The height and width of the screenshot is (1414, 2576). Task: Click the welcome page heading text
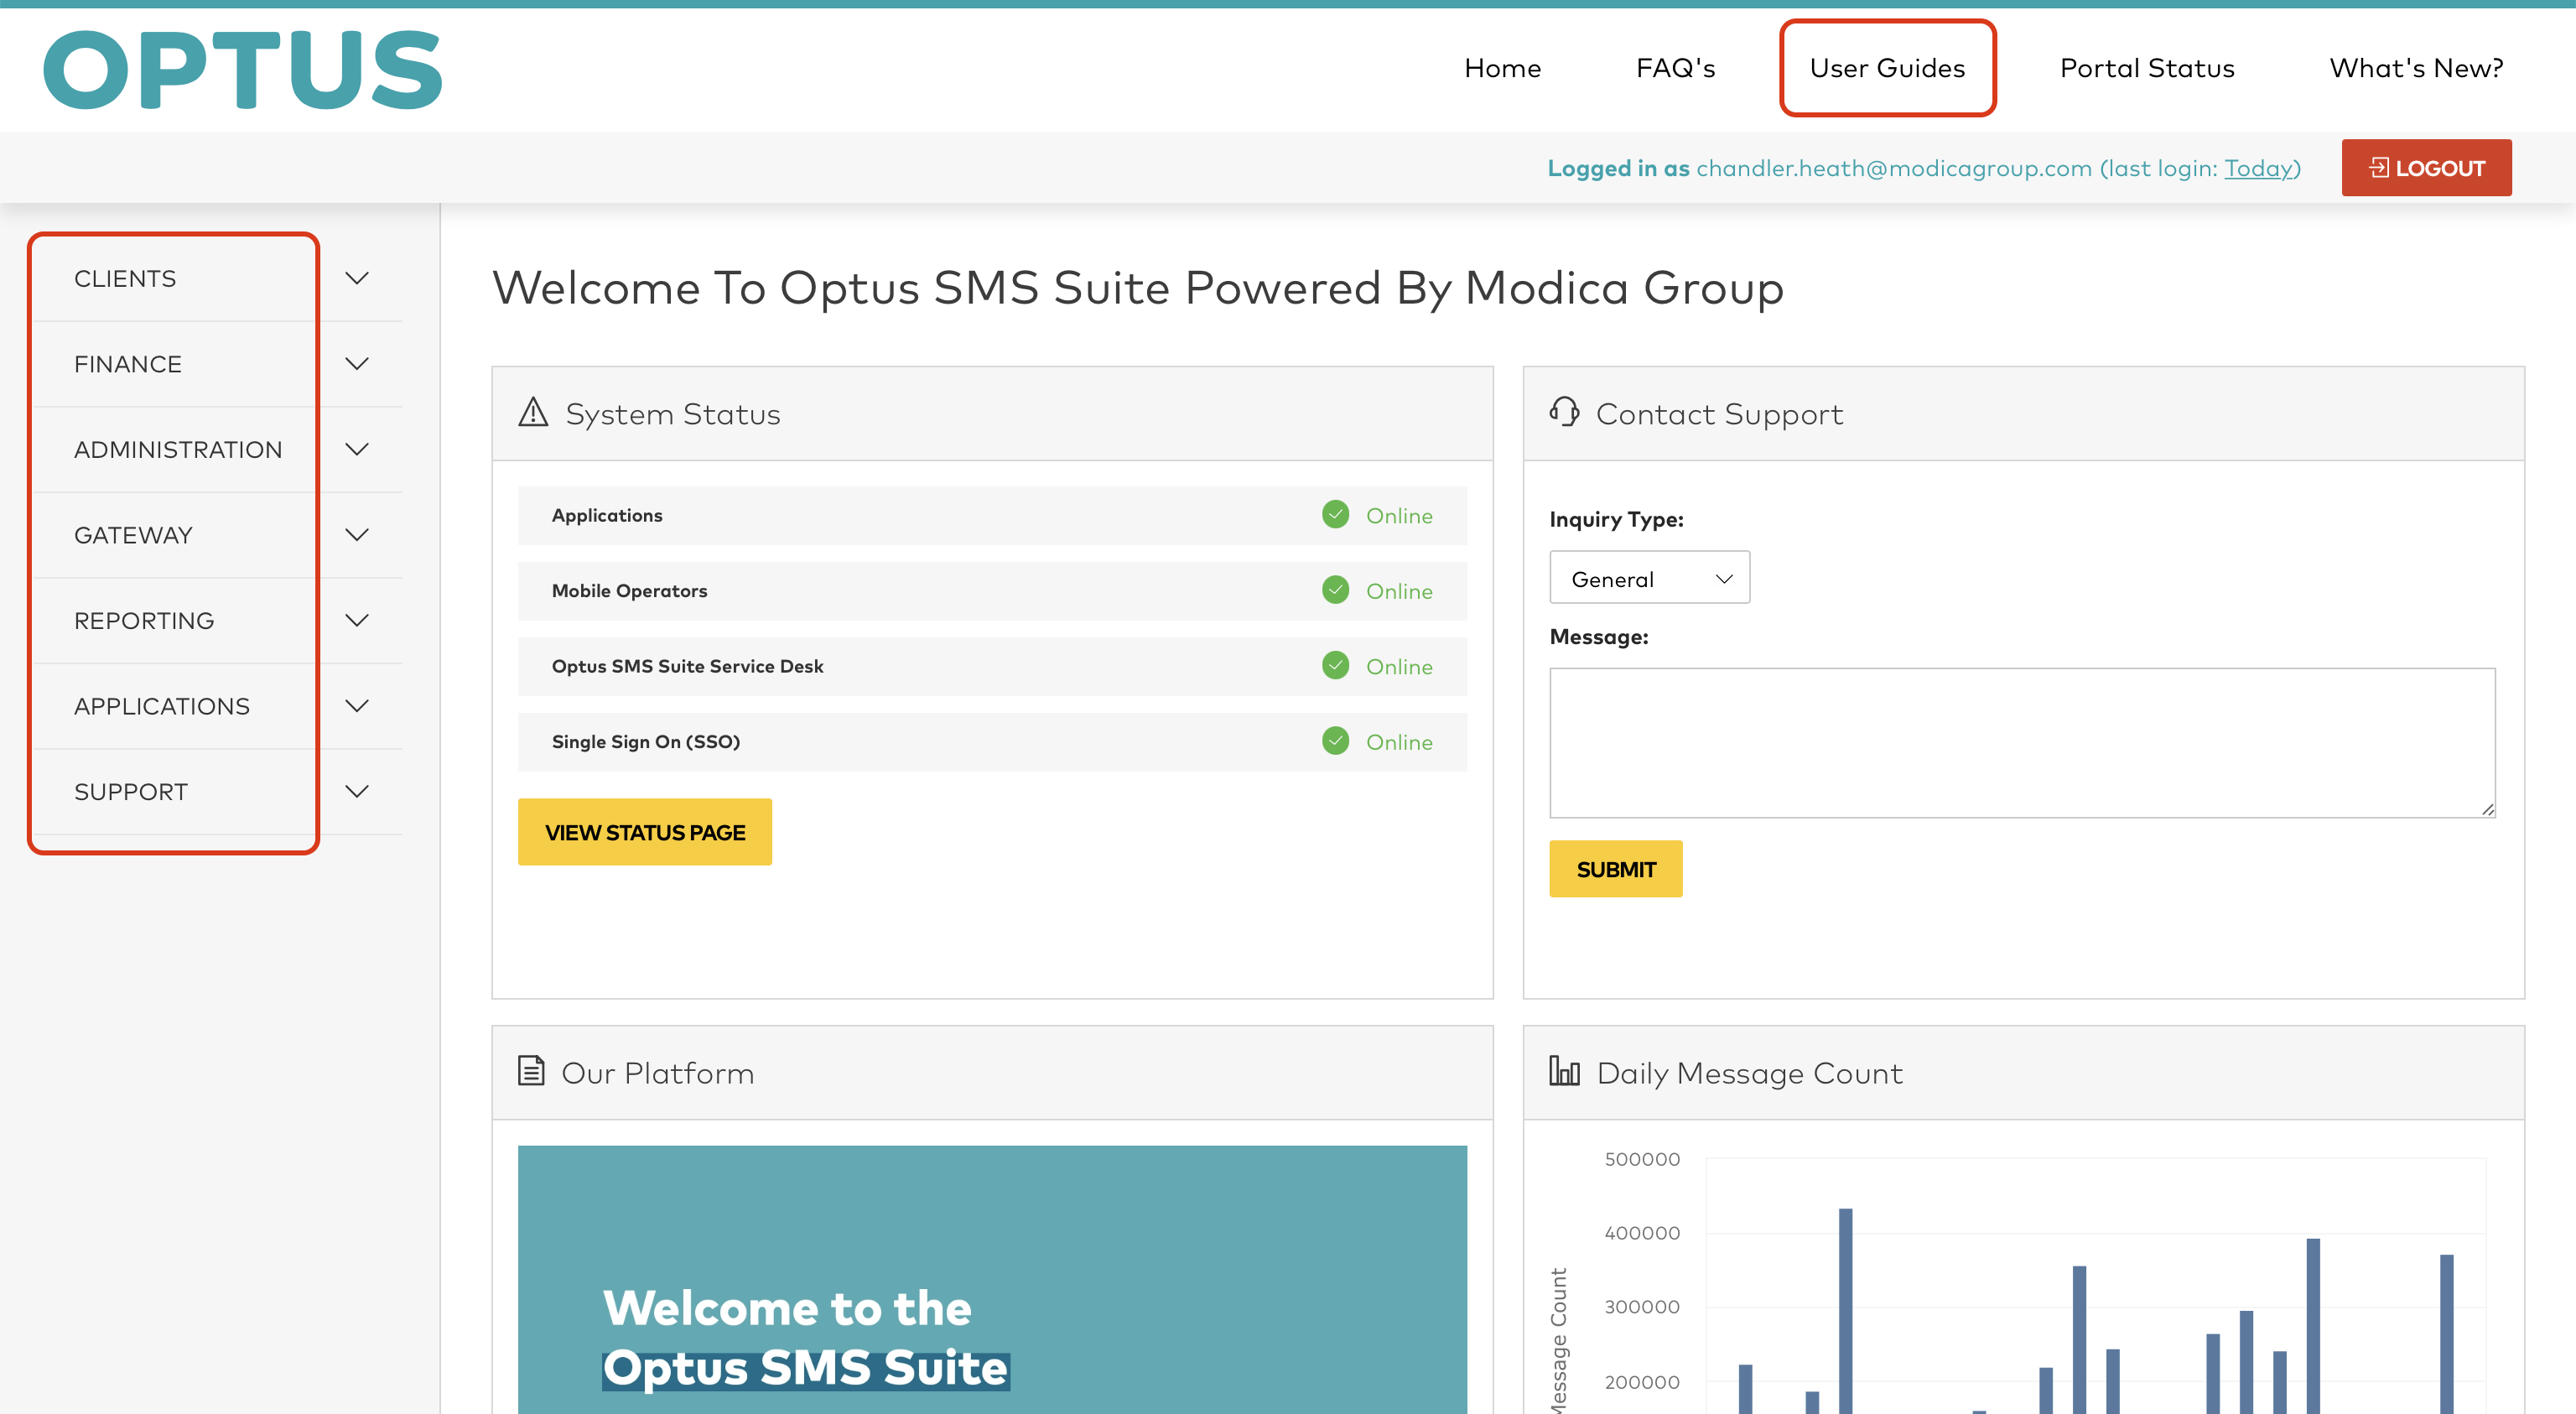(x=1137, y=288)
